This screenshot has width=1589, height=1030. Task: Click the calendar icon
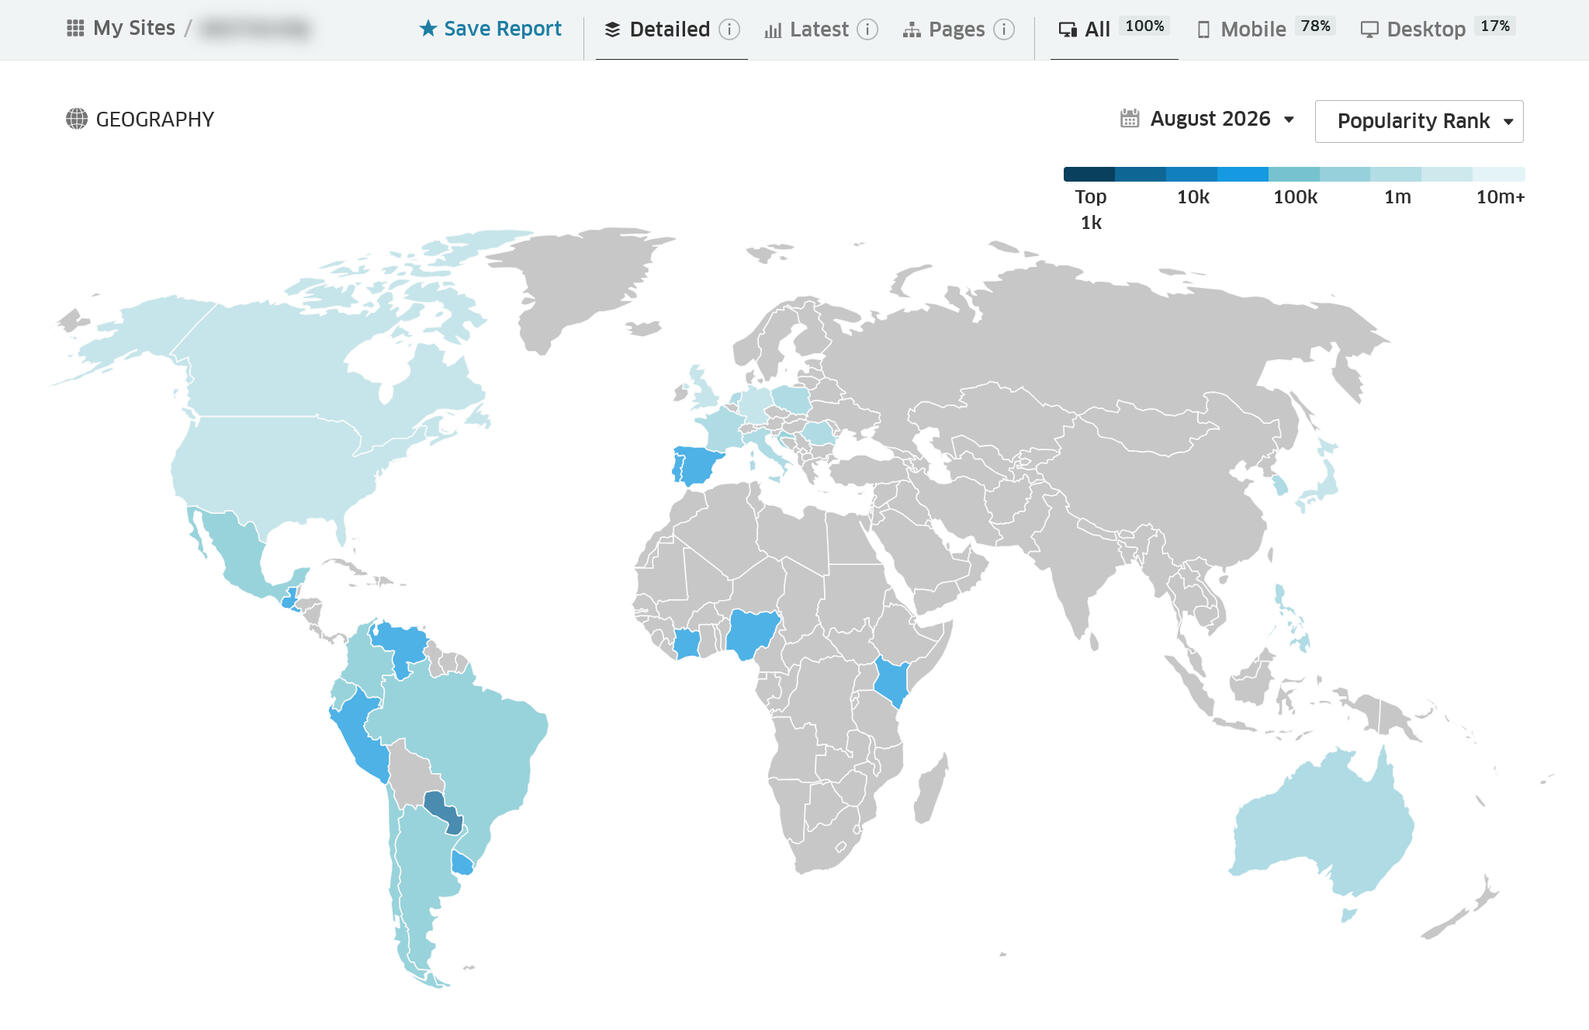[1130, 118]
